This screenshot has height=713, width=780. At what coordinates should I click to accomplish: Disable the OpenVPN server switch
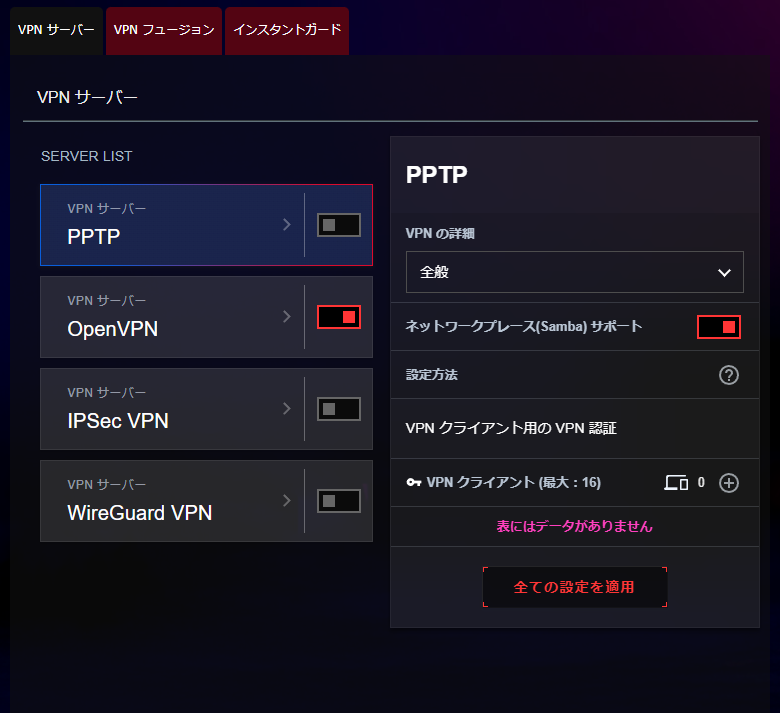339,317
